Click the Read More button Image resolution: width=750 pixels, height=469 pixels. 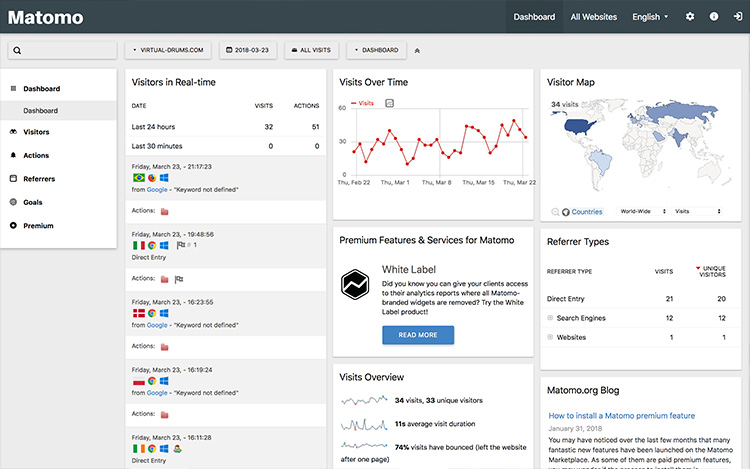pos(418,335)
